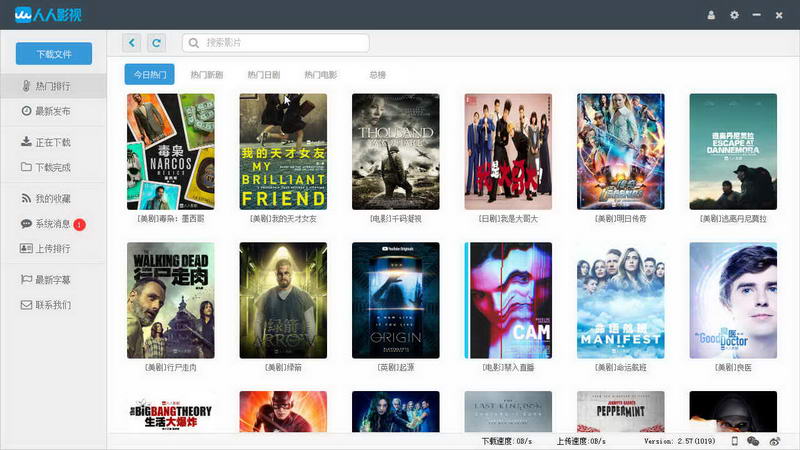Viewport: 800px width, 450px height.
Task: Open the Good Doctor poster
Action: tap(733, 301)
